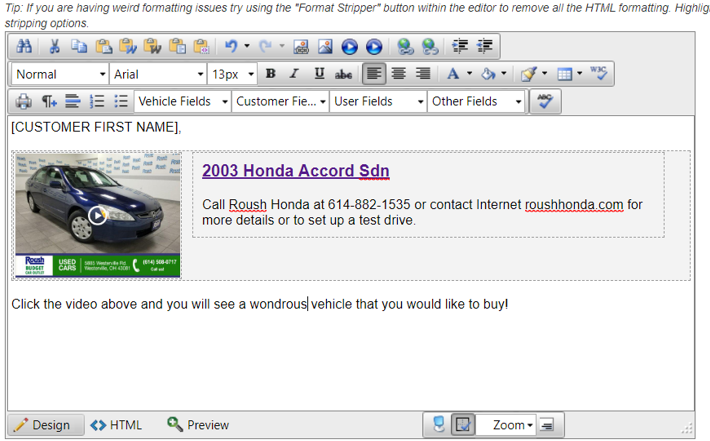Insert a bulleted list

coord(121,101)
